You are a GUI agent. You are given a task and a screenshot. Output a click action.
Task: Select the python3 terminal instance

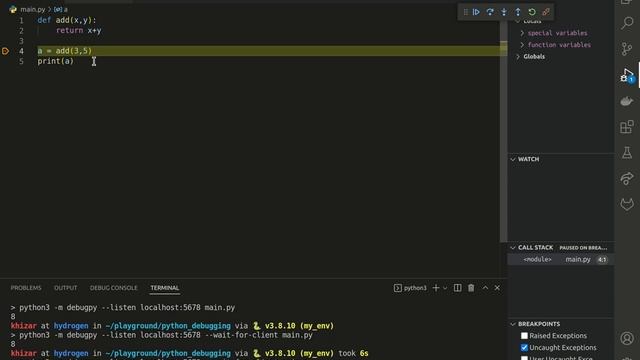(x=410, y=288)
